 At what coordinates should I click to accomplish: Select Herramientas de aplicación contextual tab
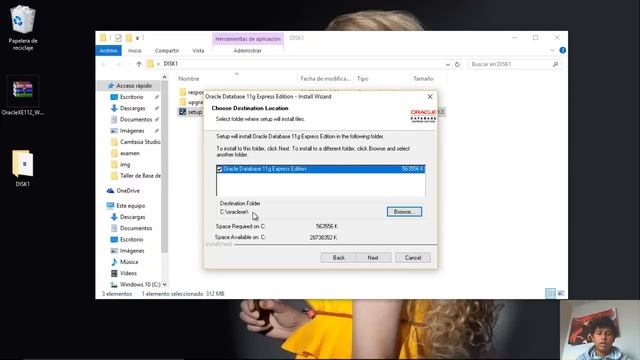(248, 39)
